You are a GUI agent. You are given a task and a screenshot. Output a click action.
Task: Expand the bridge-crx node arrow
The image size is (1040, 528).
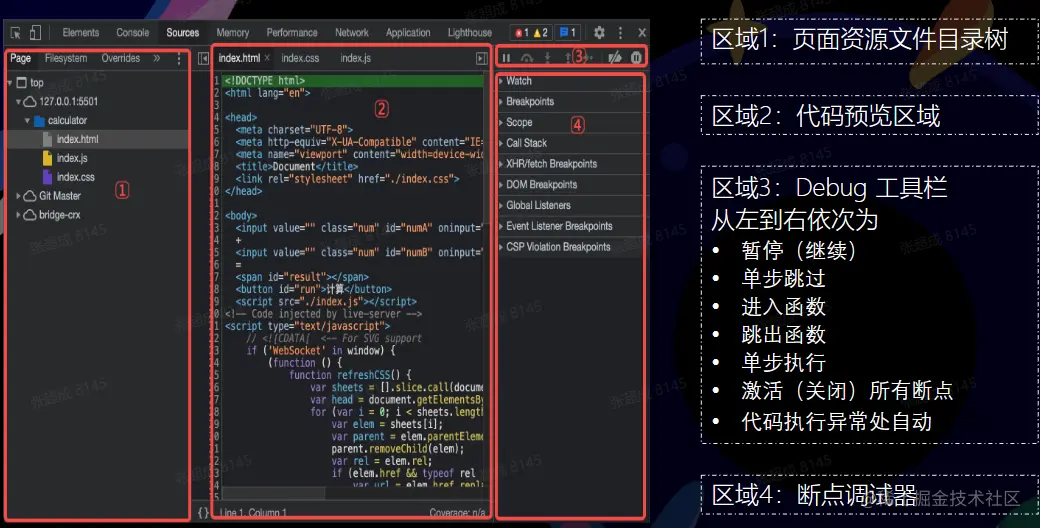(x=19, y=215)
